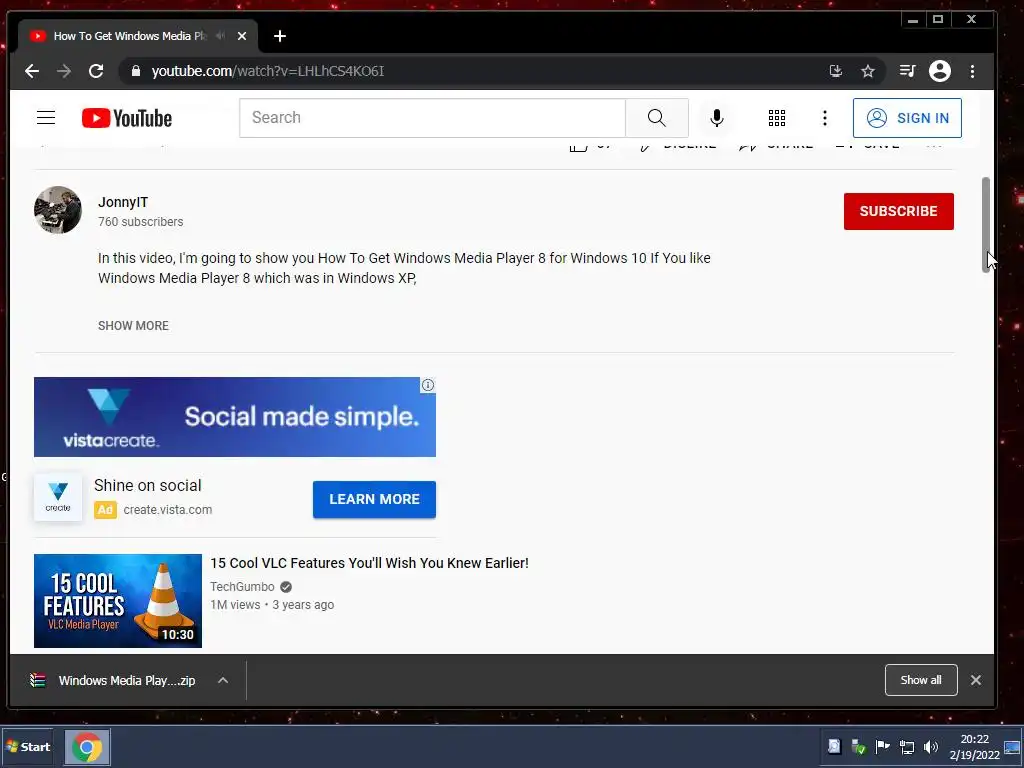Image resolution: width=1024 pixels, height=768 pixels.
Task: Reload the YouTube page
Action: click(96, 71)
